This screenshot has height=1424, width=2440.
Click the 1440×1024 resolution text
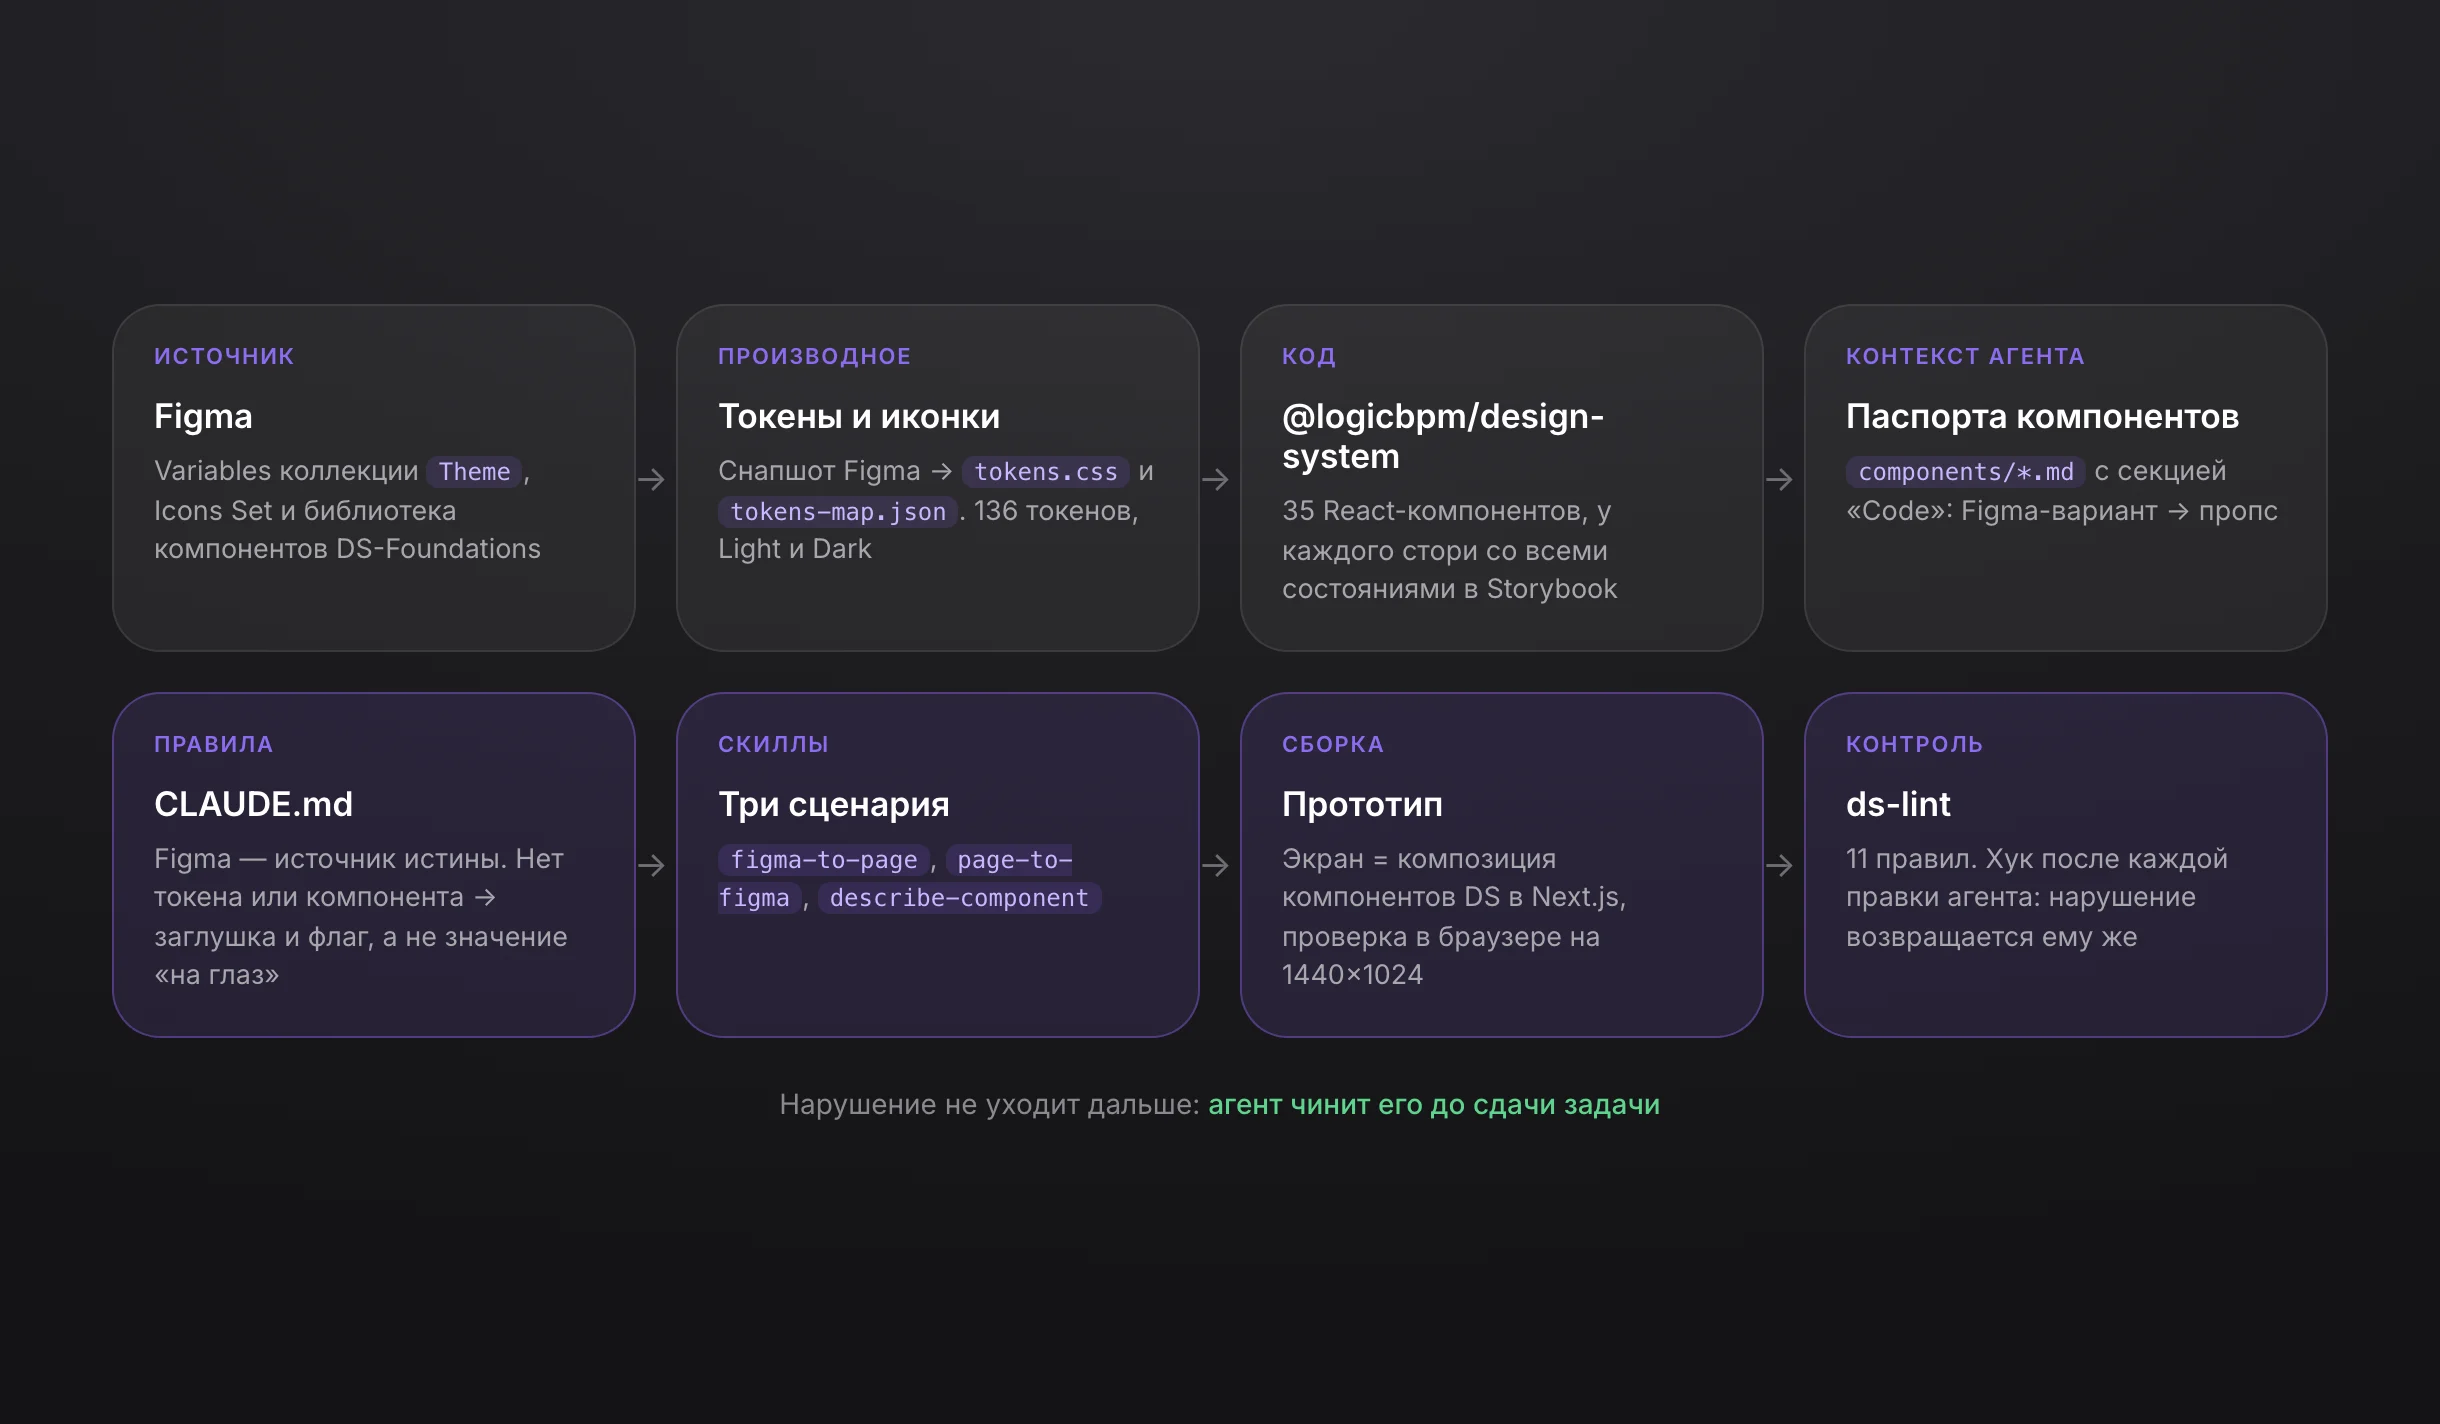1352,974
